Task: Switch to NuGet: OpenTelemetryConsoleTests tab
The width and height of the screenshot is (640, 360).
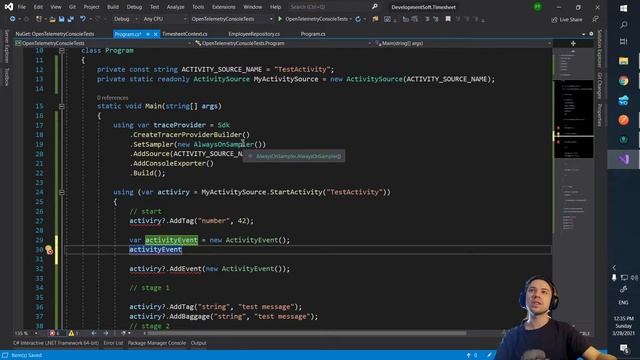Action: pos(55,34)
